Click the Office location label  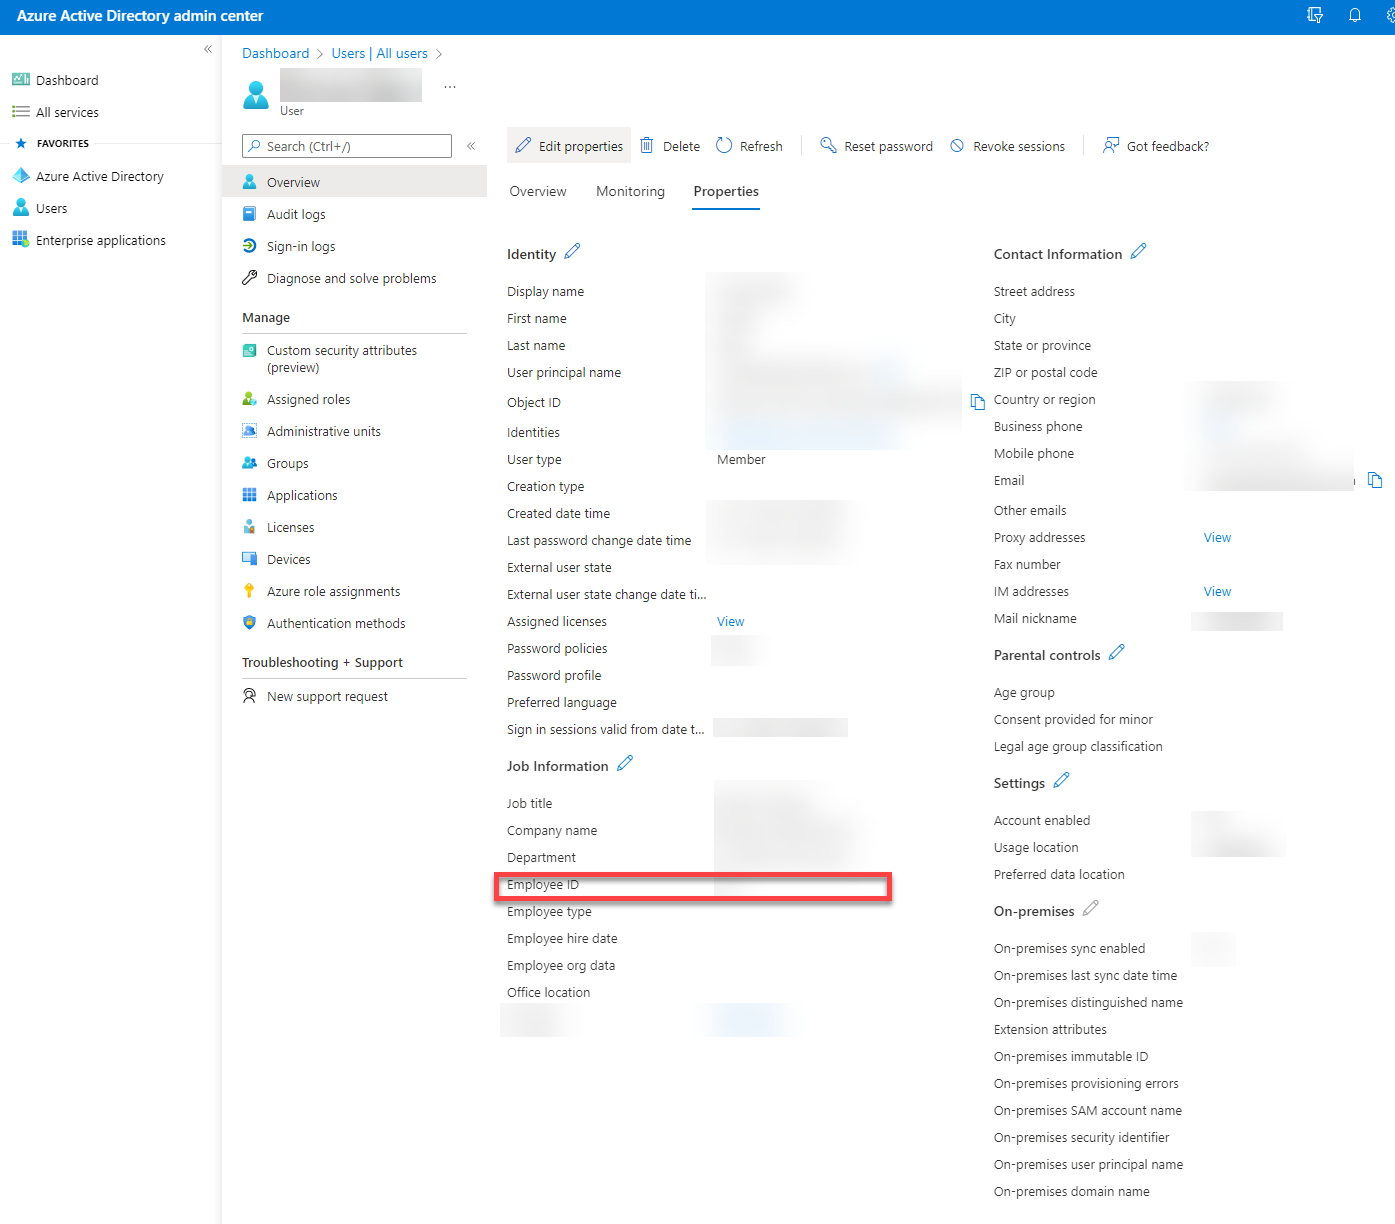click(548, 992)
